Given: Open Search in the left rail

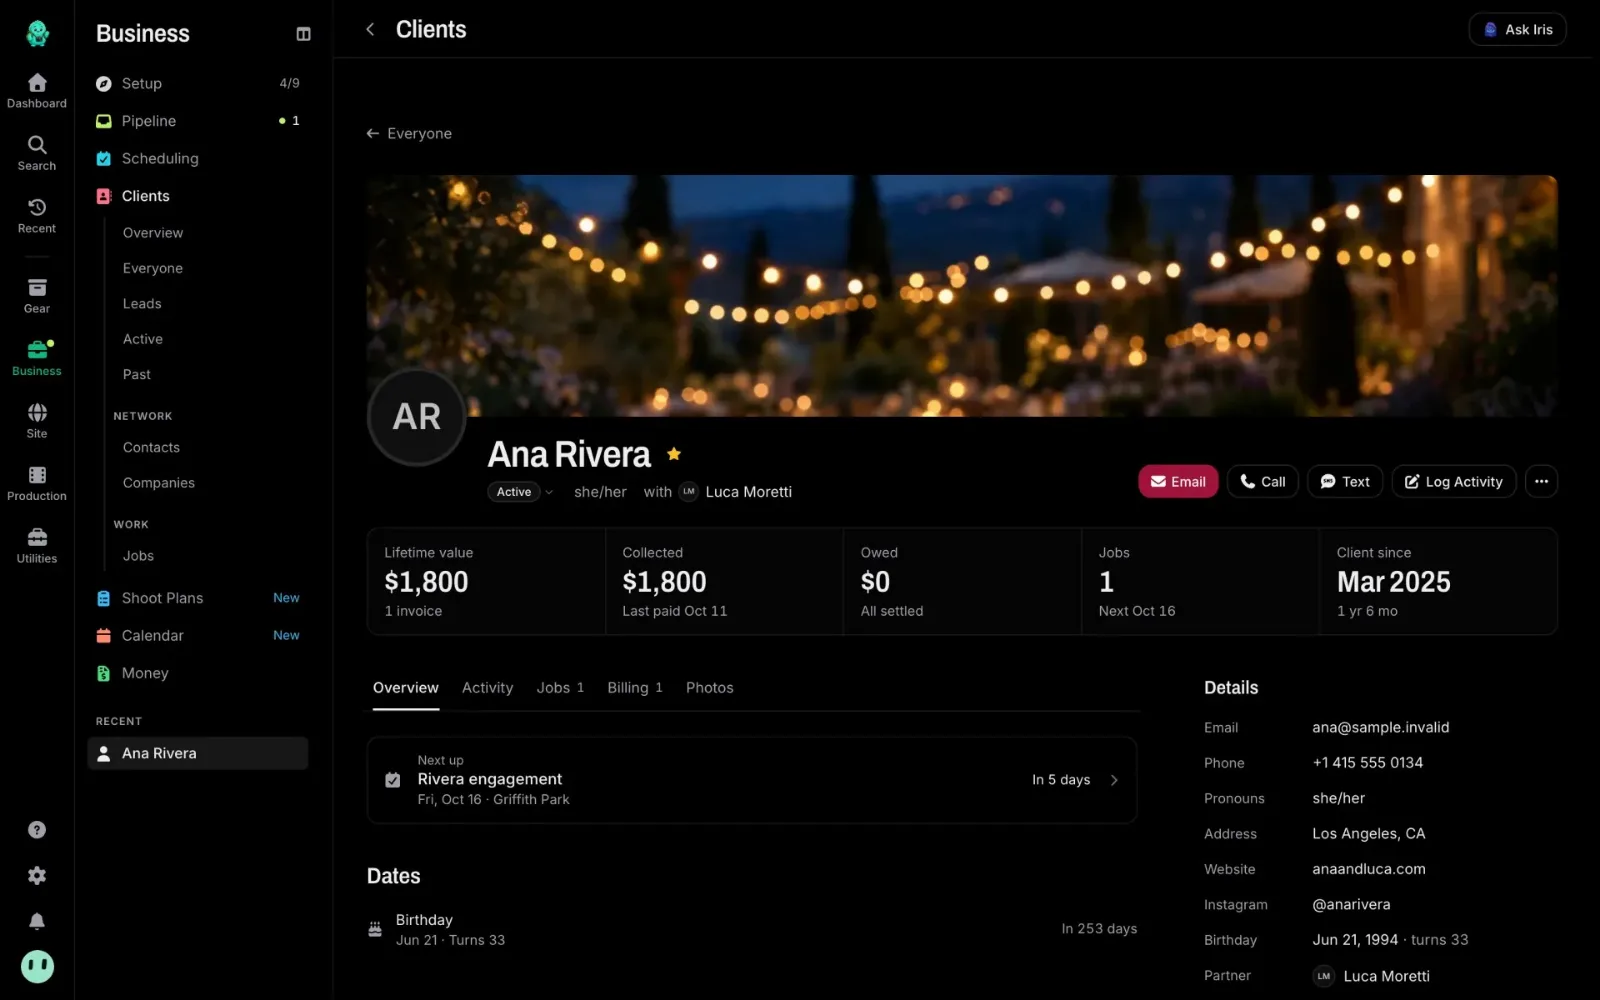Looking at the screenshot, I should pyautogui.click(x=37, y=153).
